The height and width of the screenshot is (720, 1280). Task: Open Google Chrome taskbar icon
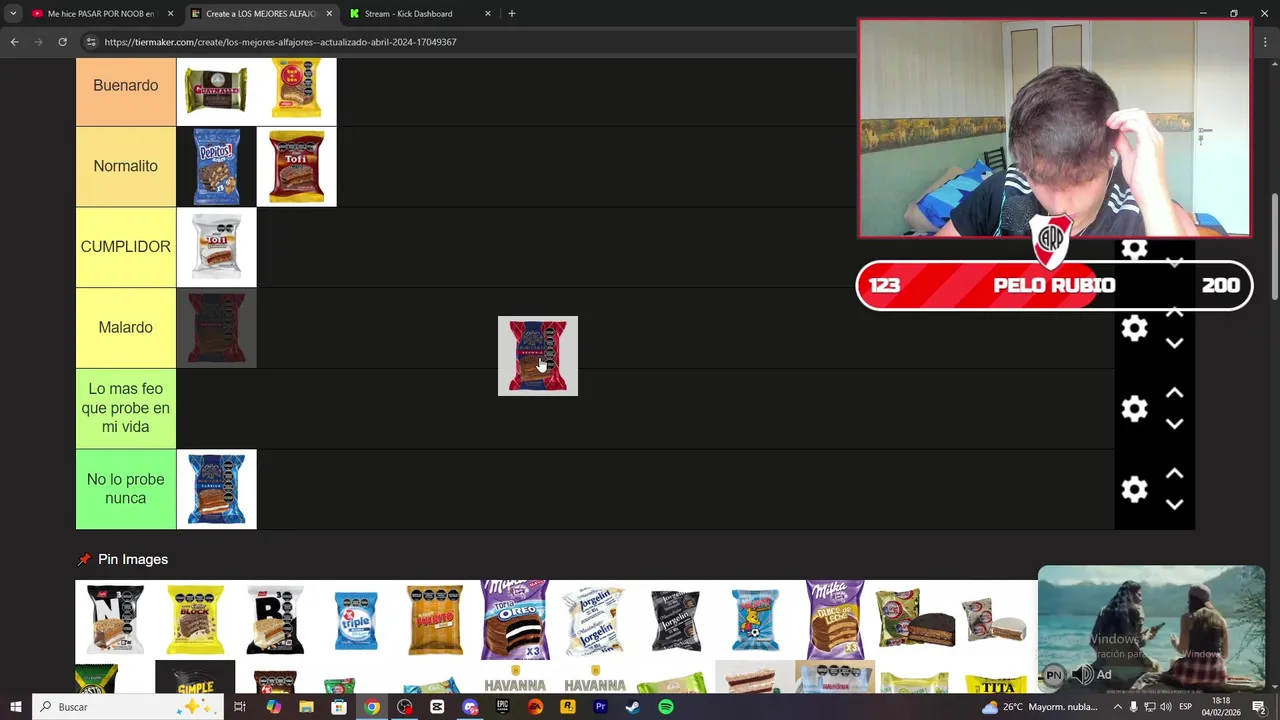372,707
